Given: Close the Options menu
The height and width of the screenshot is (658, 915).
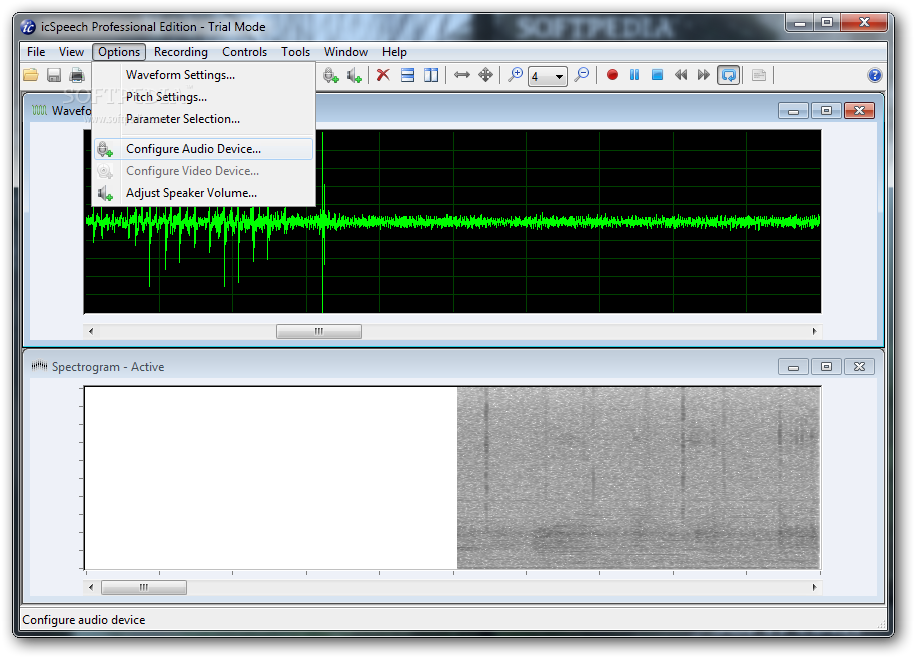Looking at the screenshot, I should click(x=119, y=52).
